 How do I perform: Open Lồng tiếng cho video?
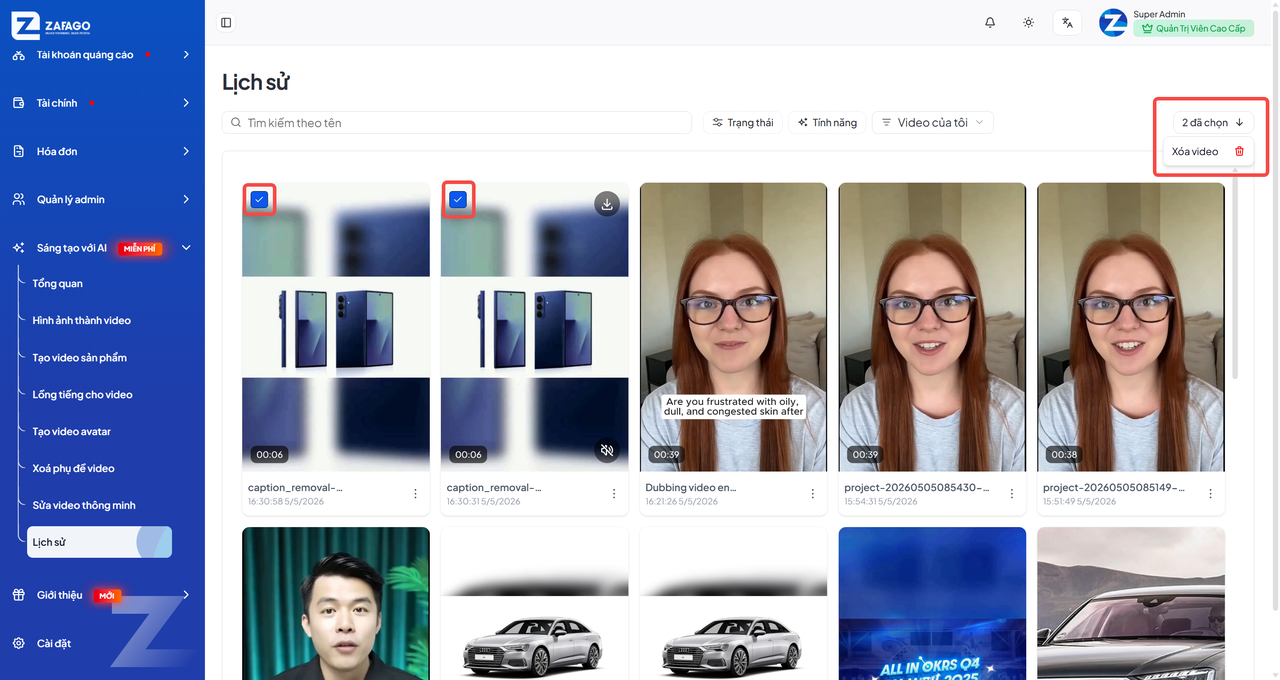tap(82, 394)
